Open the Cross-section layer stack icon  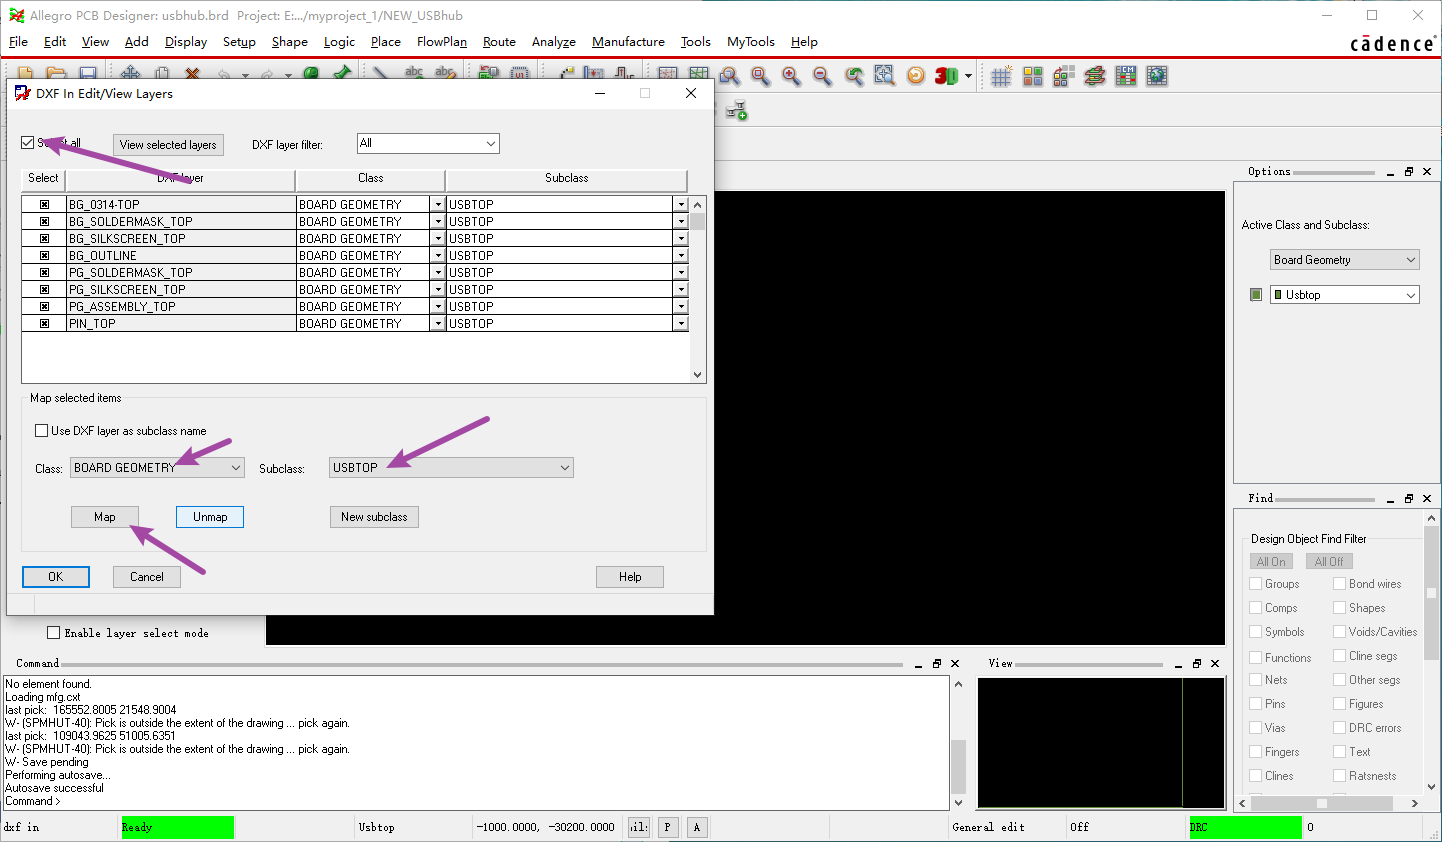coord(1095,76)
